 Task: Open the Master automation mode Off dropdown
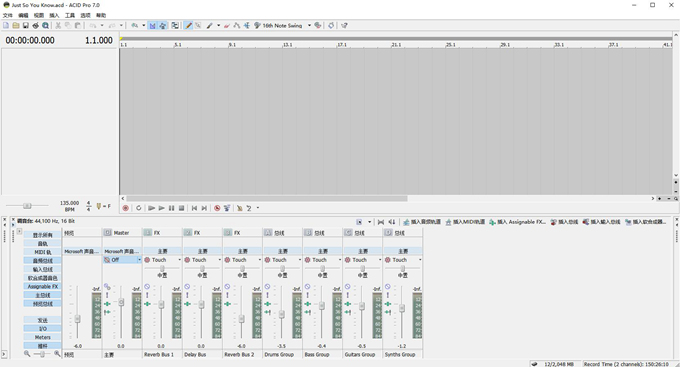coord(139,260)
